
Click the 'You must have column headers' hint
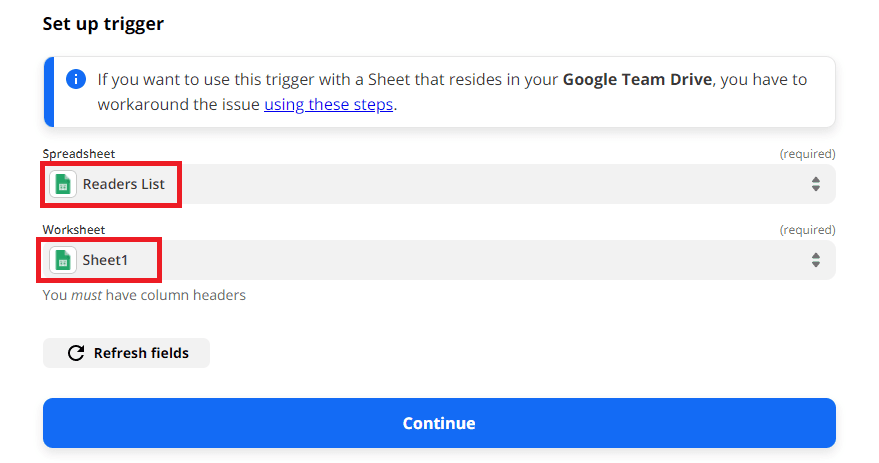tap(144, 295)
